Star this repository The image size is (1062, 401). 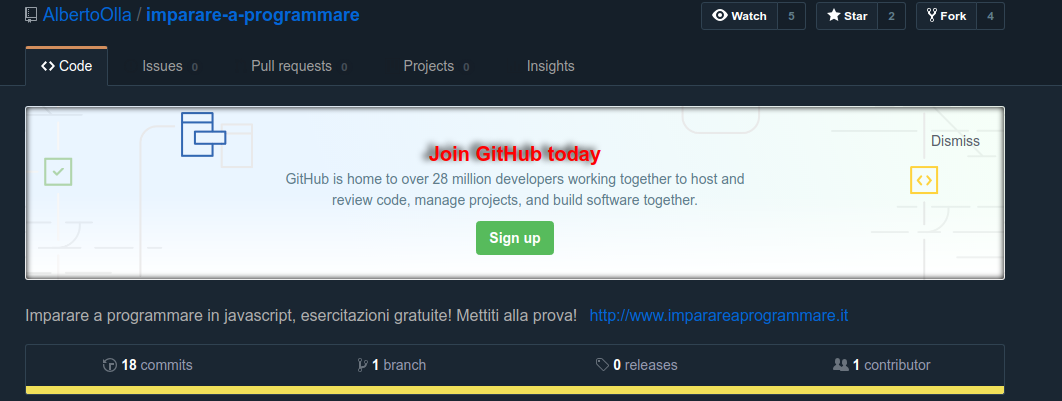(x=847, y=16)
